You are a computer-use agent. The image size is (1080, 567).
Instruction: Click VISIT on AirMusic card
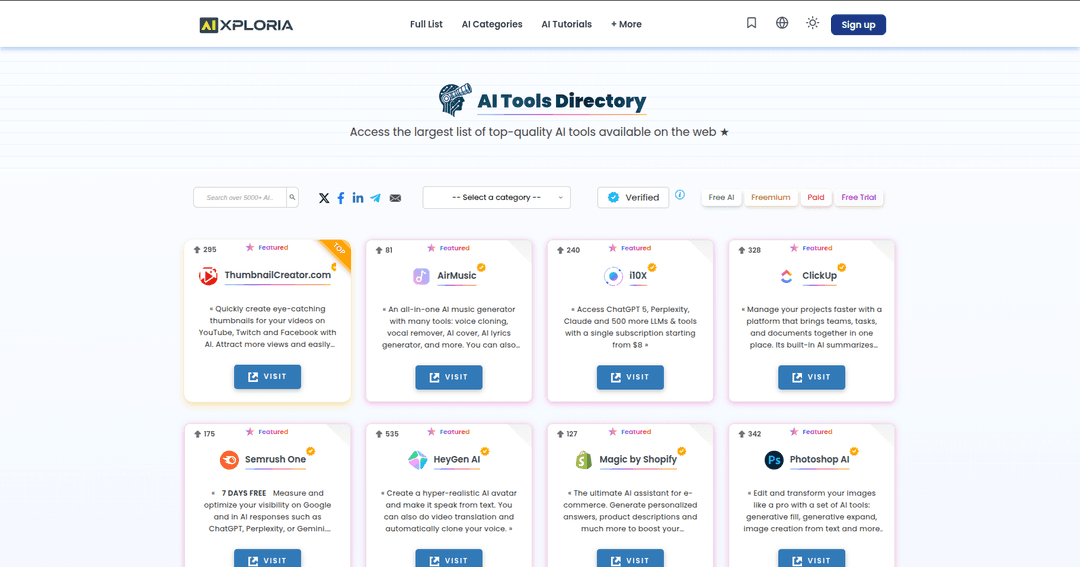(449, 378)
